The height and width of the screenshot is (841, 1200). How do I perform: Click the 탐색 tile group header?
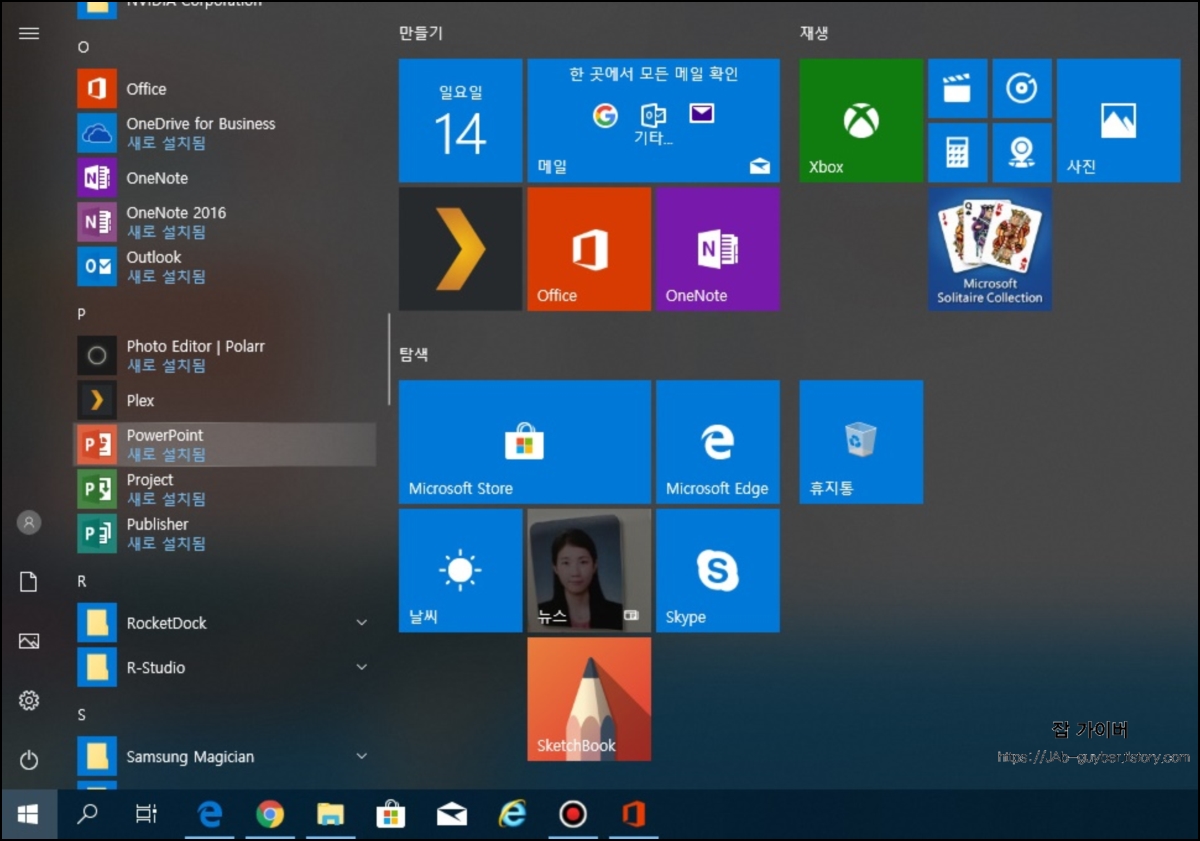[x=413, y=354]
